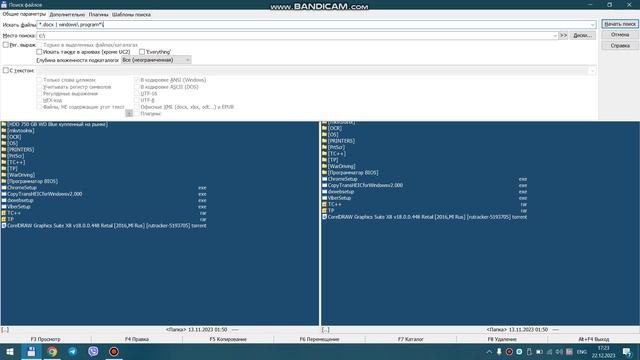The height and width of the screenshot is (360, 640).
Task: Select [WarDriving] folder icon in left panel
Action: (x=4, y=175)
